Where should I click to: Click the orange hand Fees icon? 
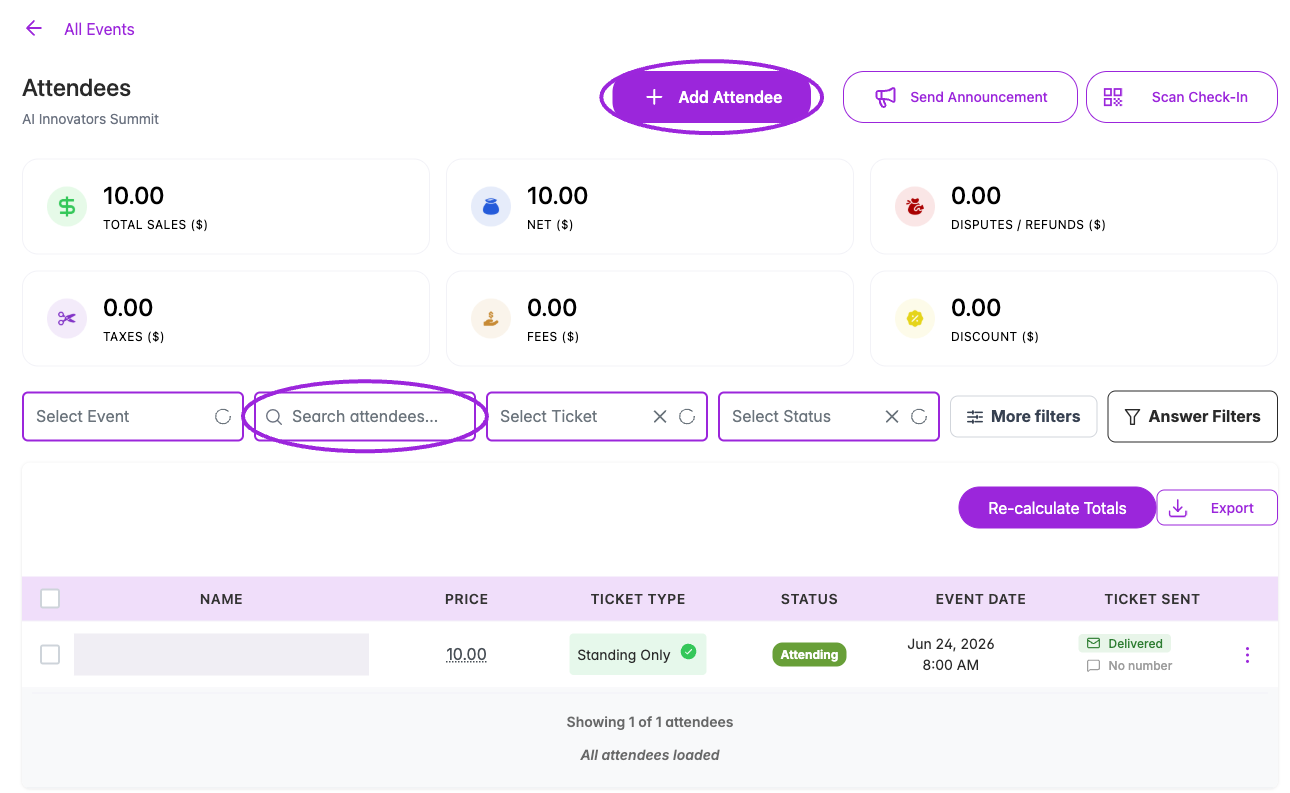[491, 319]
